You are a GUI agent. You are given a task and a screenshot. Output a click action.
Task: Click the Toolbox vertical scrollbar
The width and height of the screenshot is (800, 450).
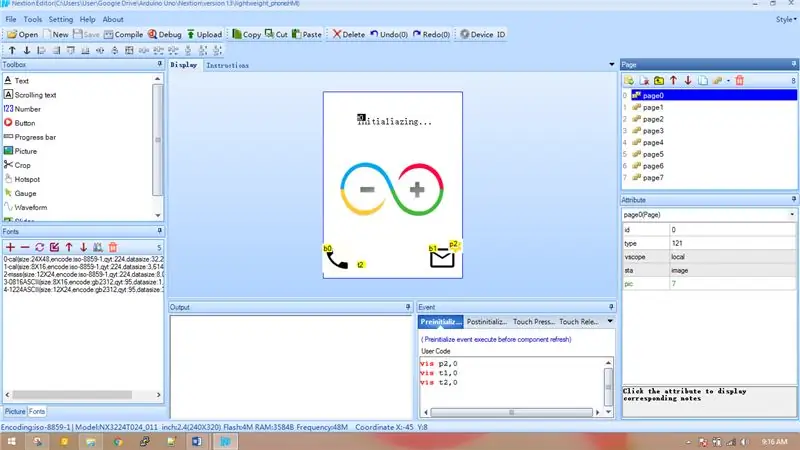click(158, 139)
